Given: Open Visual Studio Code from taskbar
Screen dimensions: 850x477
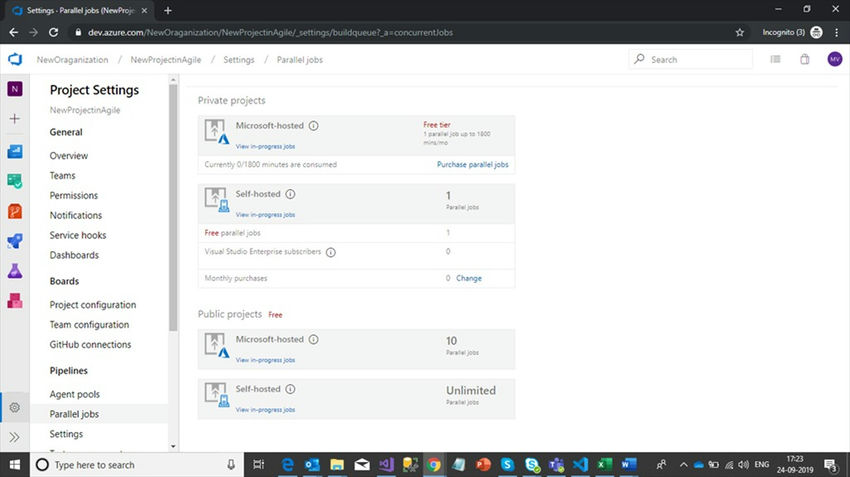Looking at the screenshot, I should [x=580, y=465].
